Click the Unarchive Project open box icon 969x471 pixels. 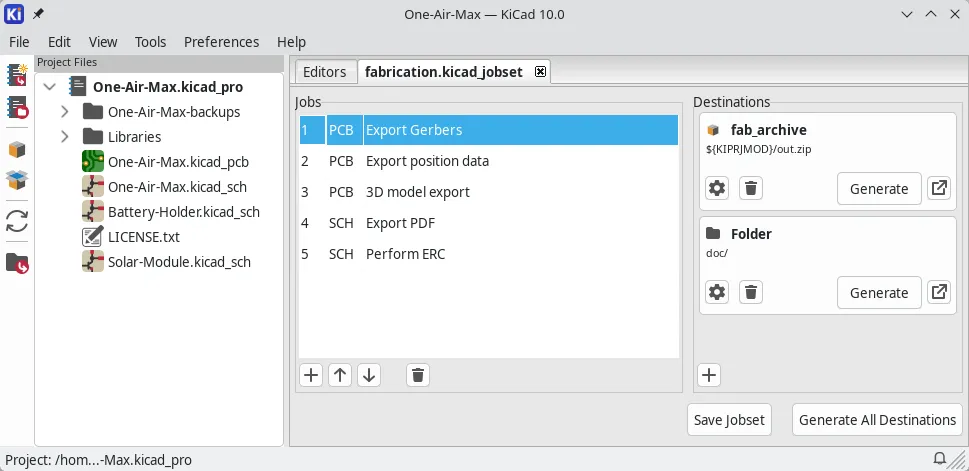click(x=17, y=180)
